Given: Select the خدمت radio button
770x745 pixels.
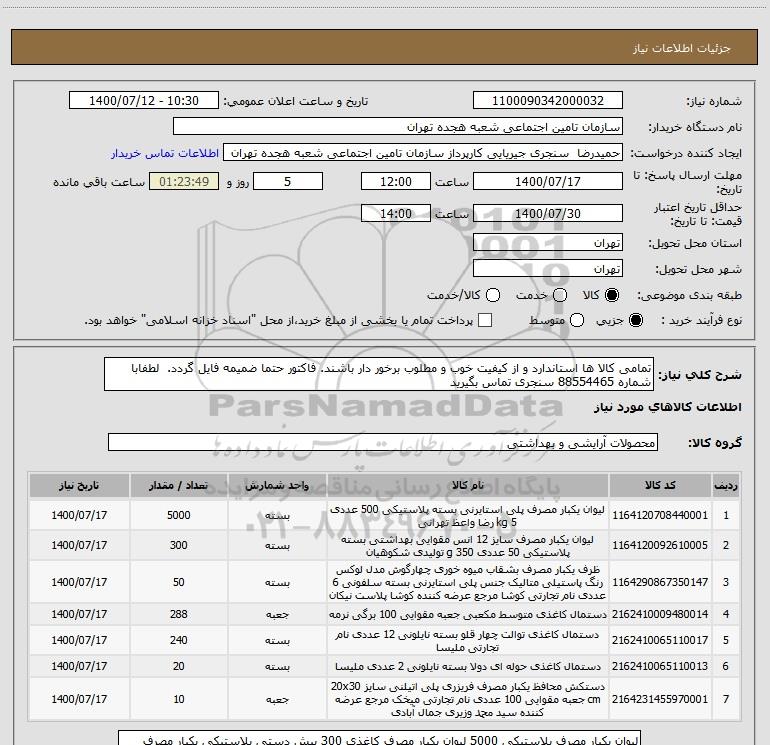Looking at the screenshot, I should (x=560, y=295).
